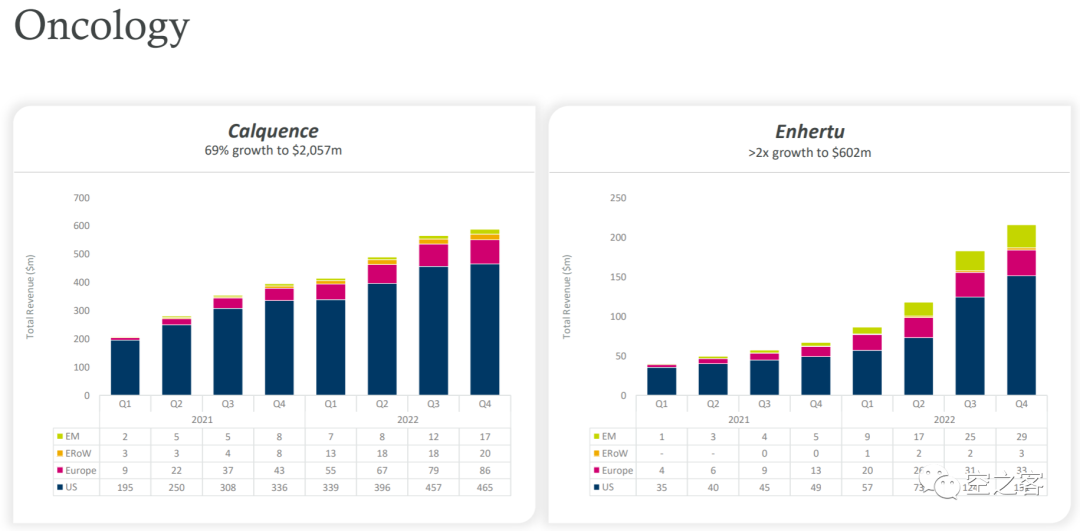Screen dimensions: 1080x531
Task: Click the EM legend swatch in the Enhertu table
Action: tap(596, 437)
